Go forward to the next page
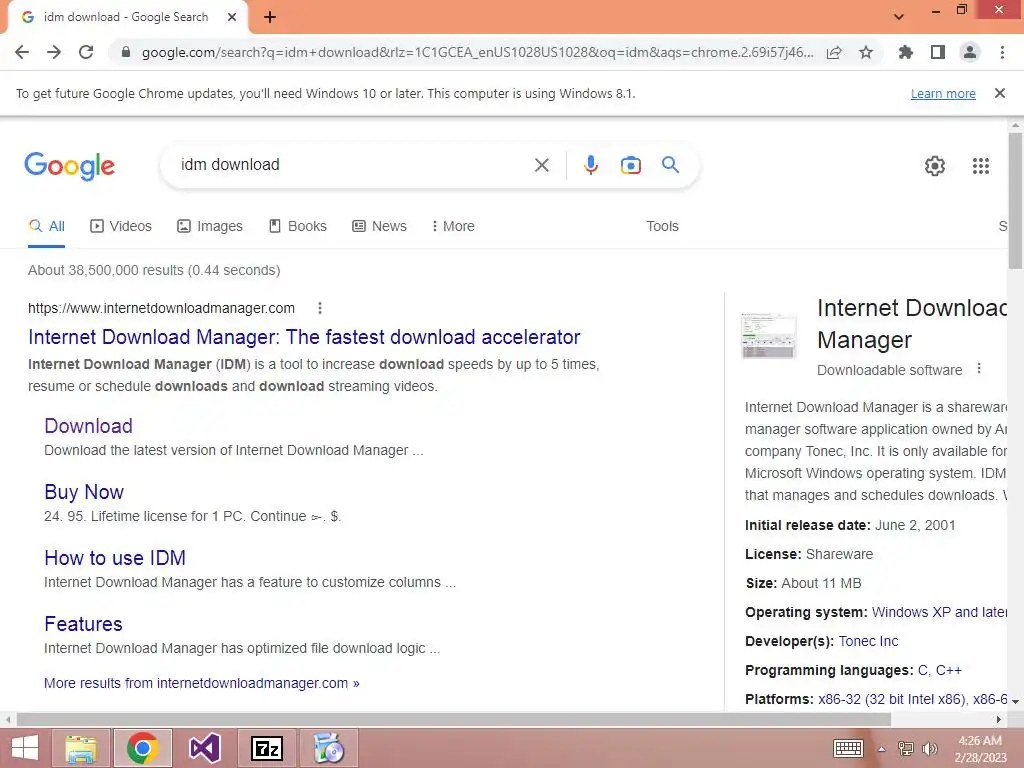 (x=54, y=52)
